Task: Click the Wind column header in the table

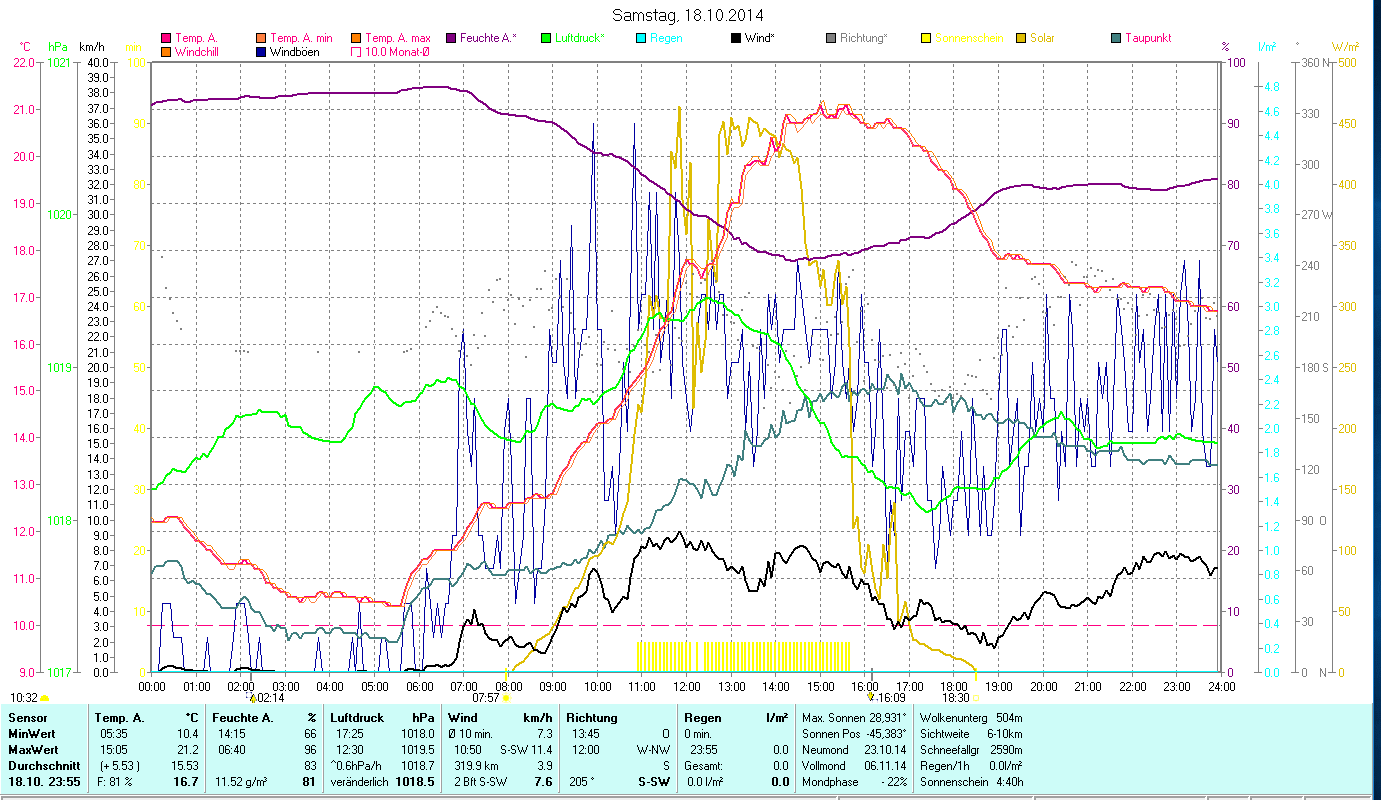Action: coord(462,718)
